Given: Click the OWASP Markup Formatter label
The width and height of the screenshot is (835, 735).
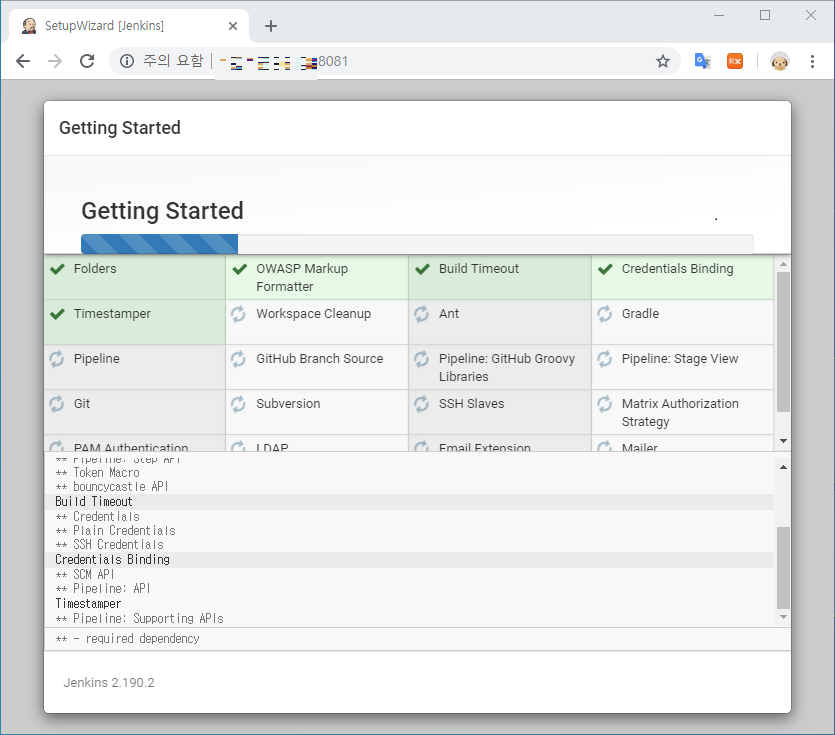Looking at the screenshot, I should point(302,277).
